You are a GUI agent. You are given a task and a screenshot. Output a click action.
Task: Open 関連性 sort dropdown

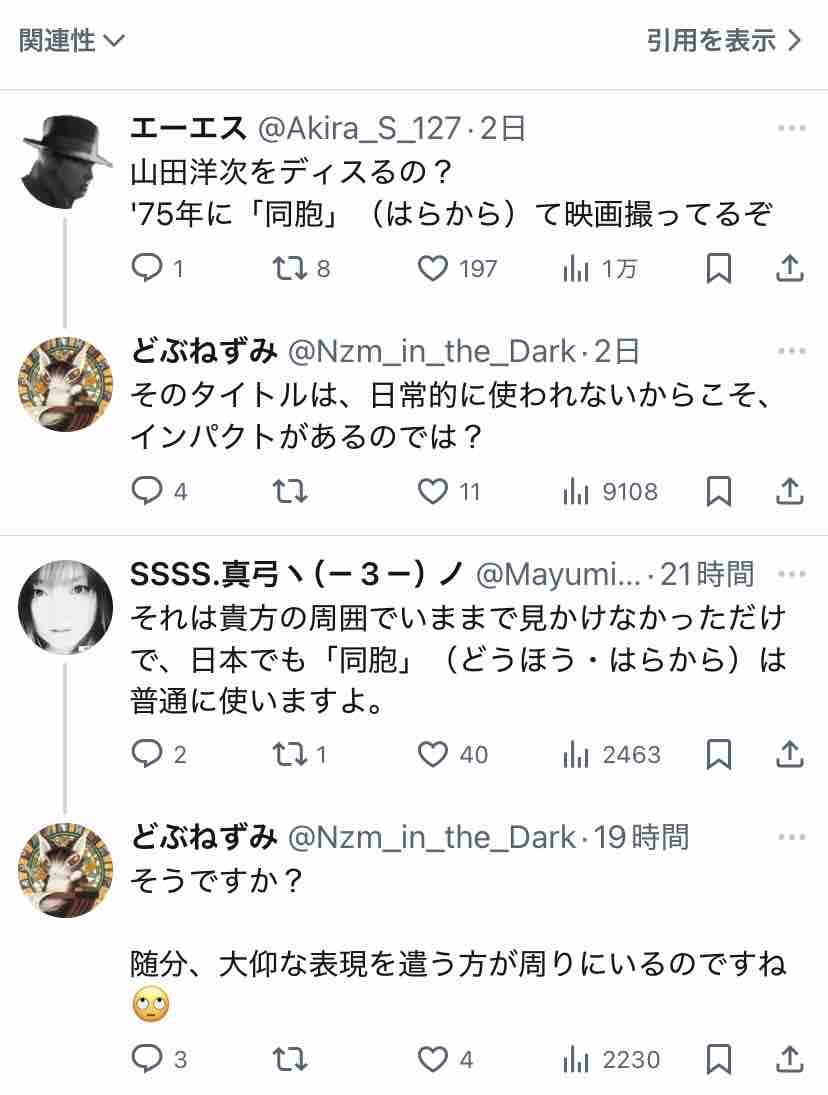click(71, 41)
